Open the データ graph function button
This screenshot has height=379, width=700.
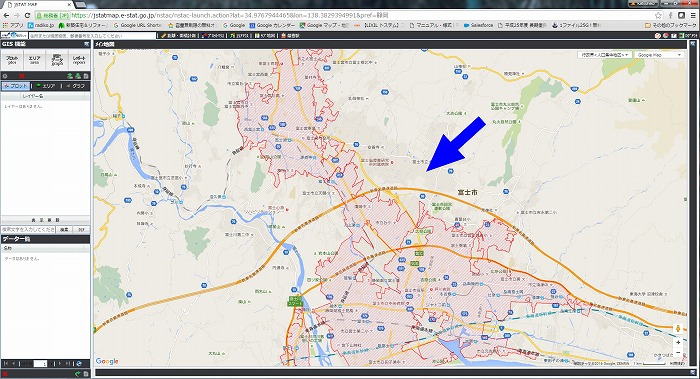tap(57, 60)
